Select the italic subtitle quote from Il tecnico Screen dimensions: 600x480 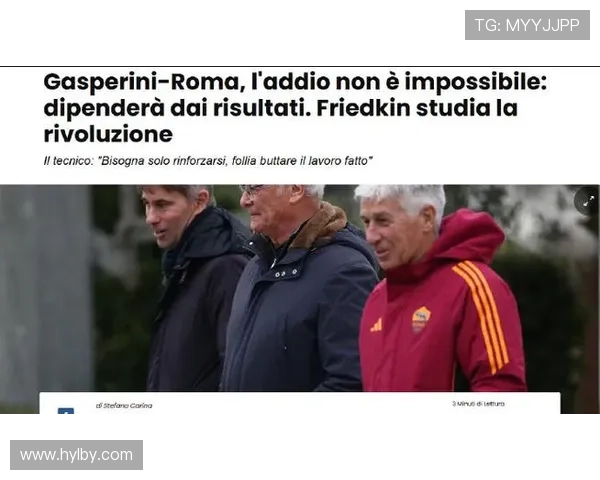pyautogui.click(x=208, y=161)
